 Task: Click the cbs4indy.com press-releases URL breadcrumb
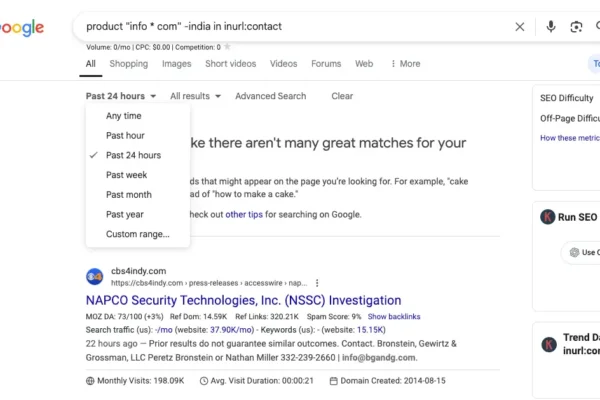click(x=209, y=283)
